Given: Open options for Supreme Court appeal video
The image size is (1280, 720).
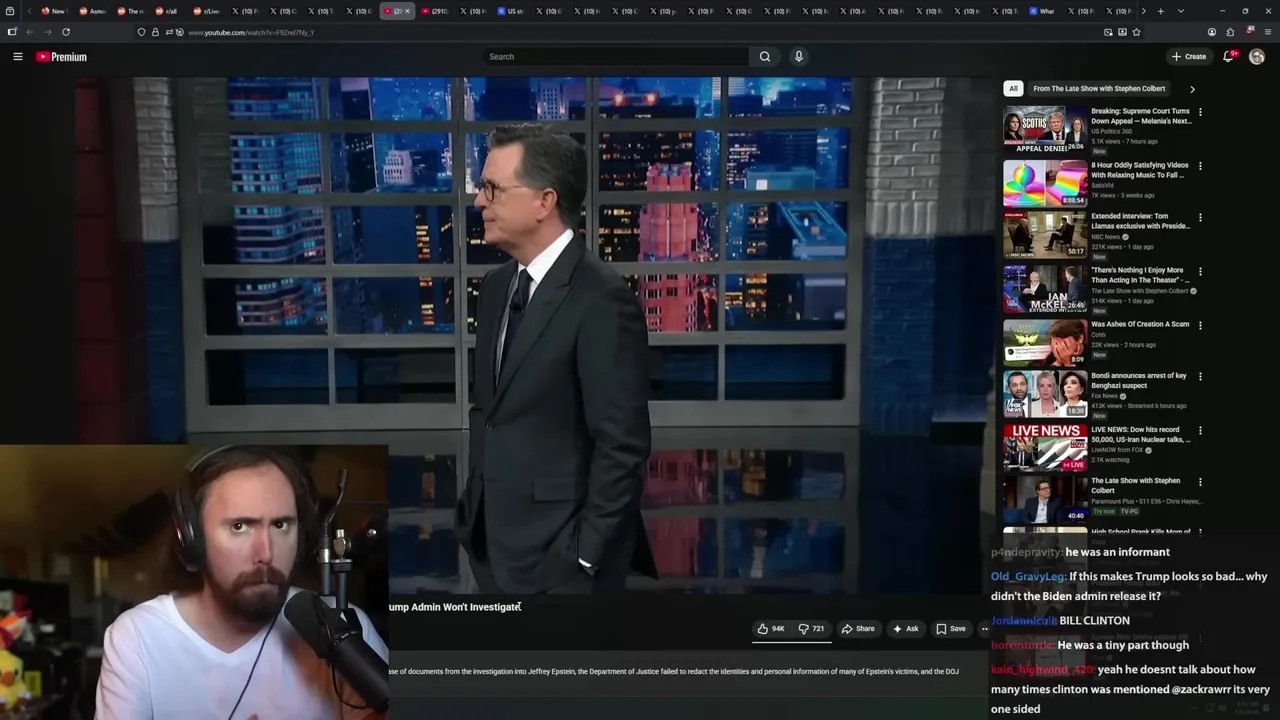Looking at the screenshot, I should pos(1200,112).
